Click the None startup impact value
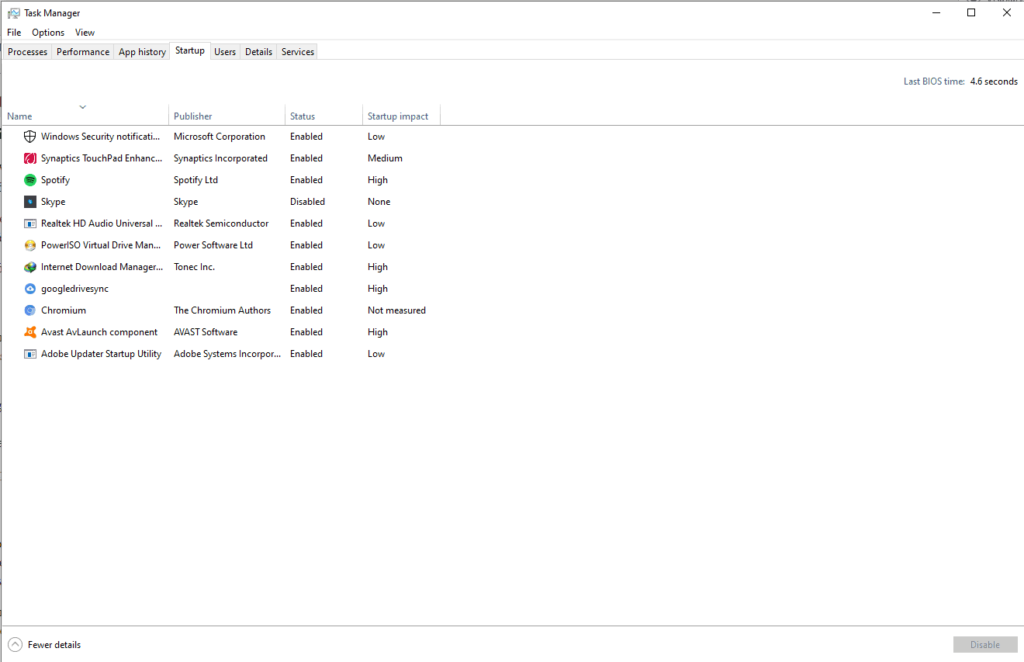1024x662 pixels. pos(379,202)
